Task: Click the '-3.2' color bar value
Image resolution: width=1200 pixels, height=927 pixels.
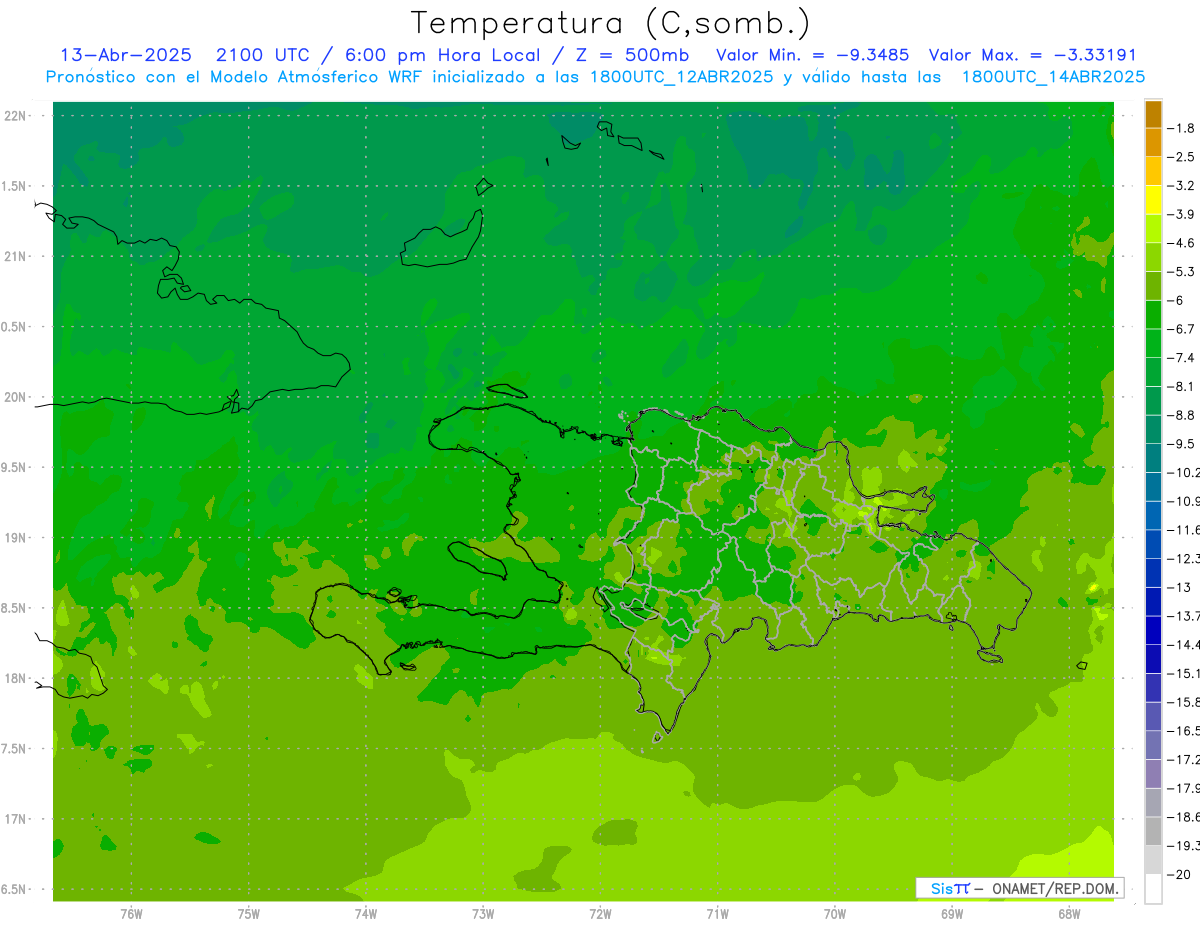Action: click(x=1182, y=186)
